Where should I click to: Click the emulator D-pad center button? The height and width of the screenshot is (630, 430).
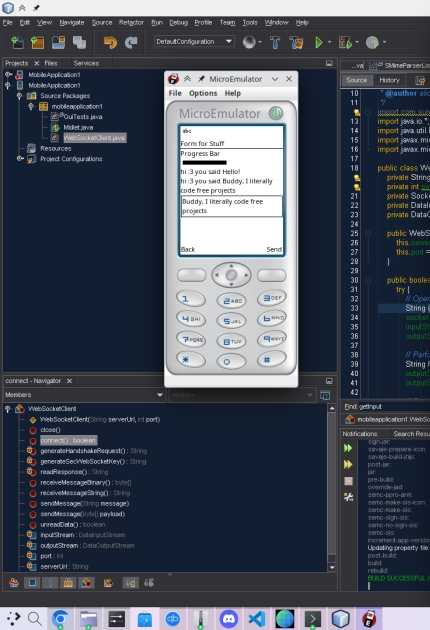(231, 275)
